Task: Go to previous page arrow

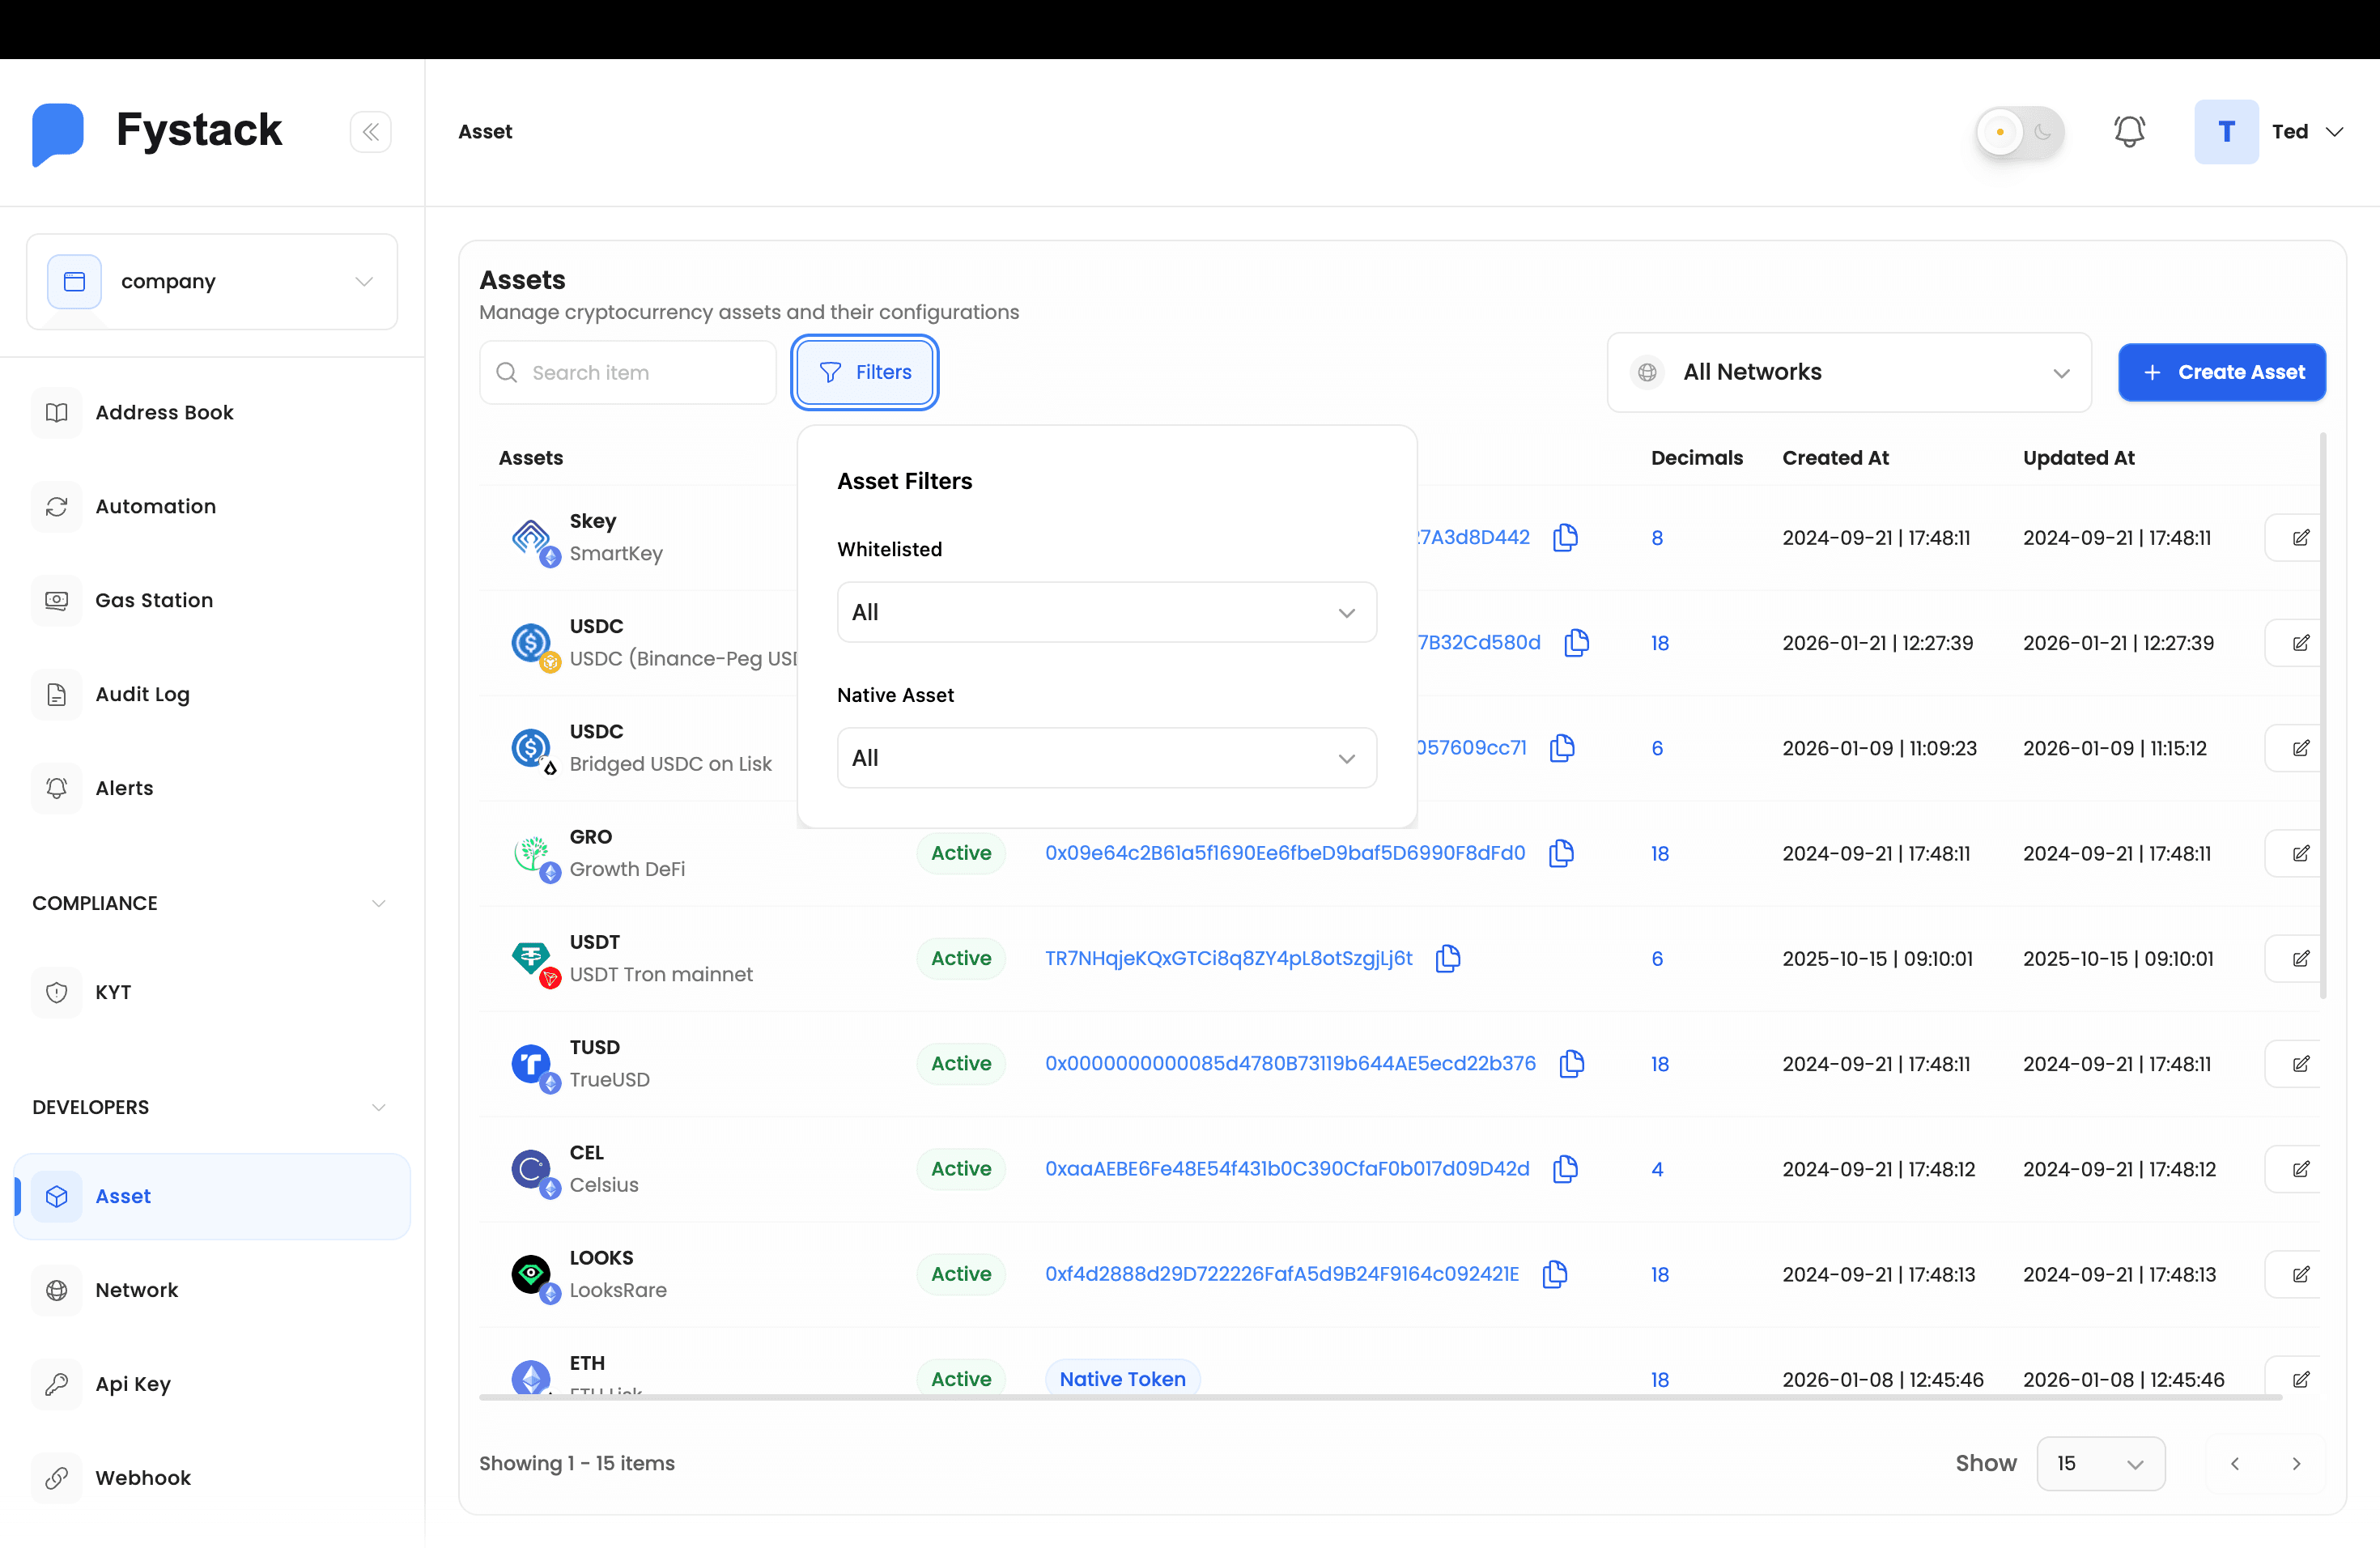Action: click(2235, 1464)
